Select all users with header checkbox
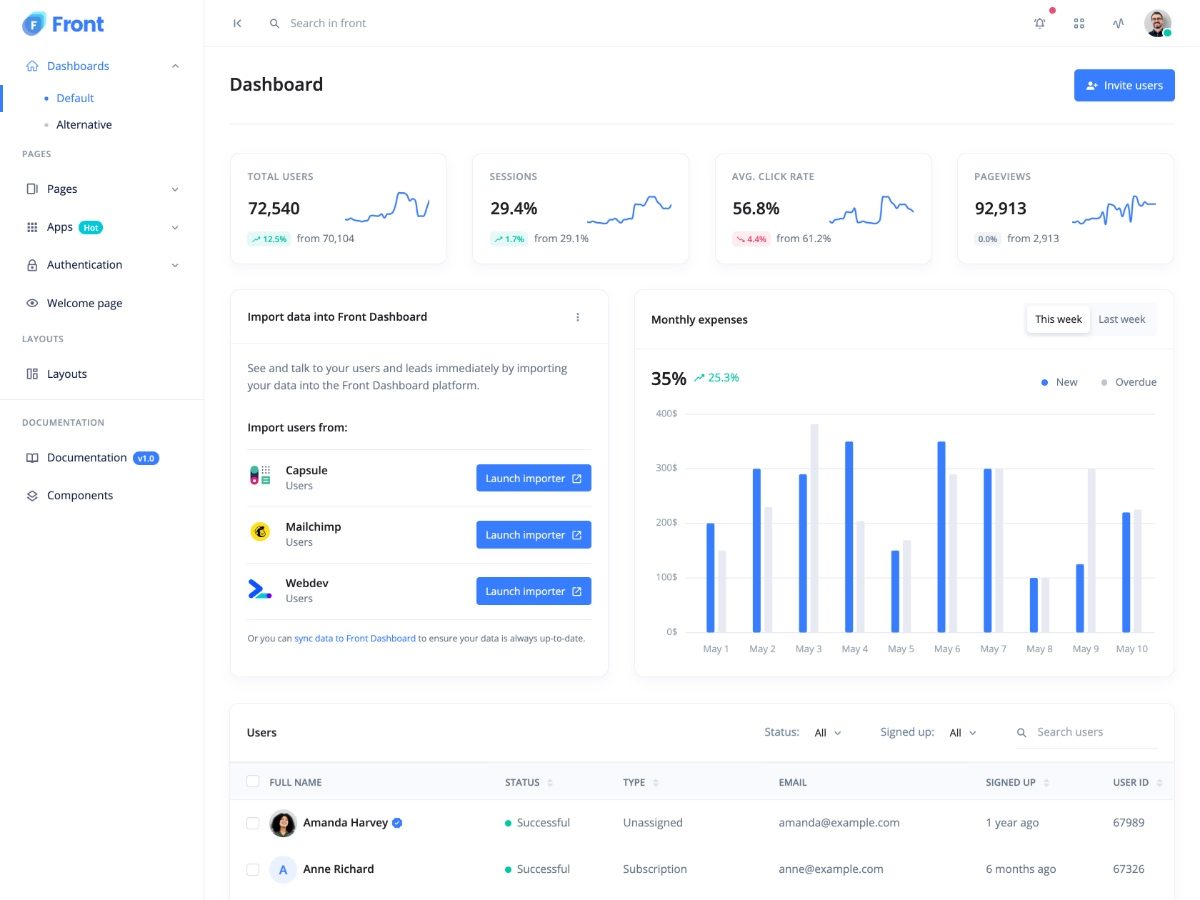This screenshot has width=1200, height=900. click(253, 782)
